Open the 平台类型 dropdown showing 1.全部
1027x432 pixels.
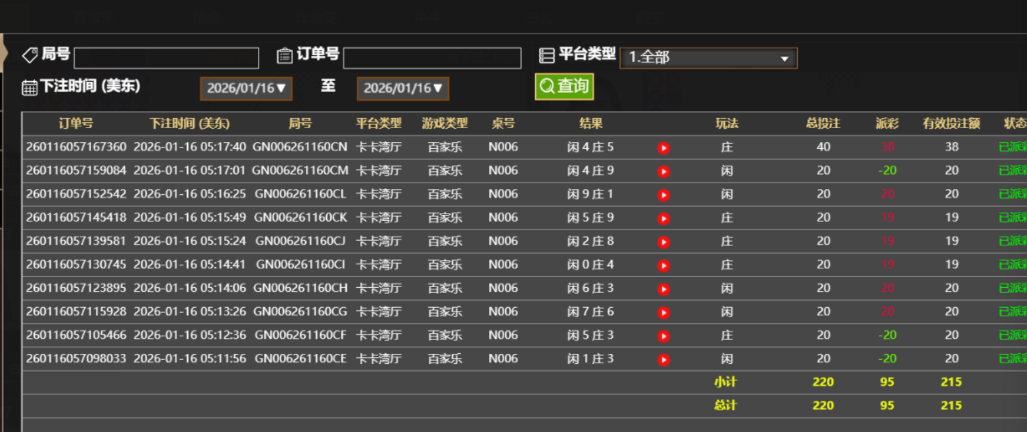[x=708, y=58]
